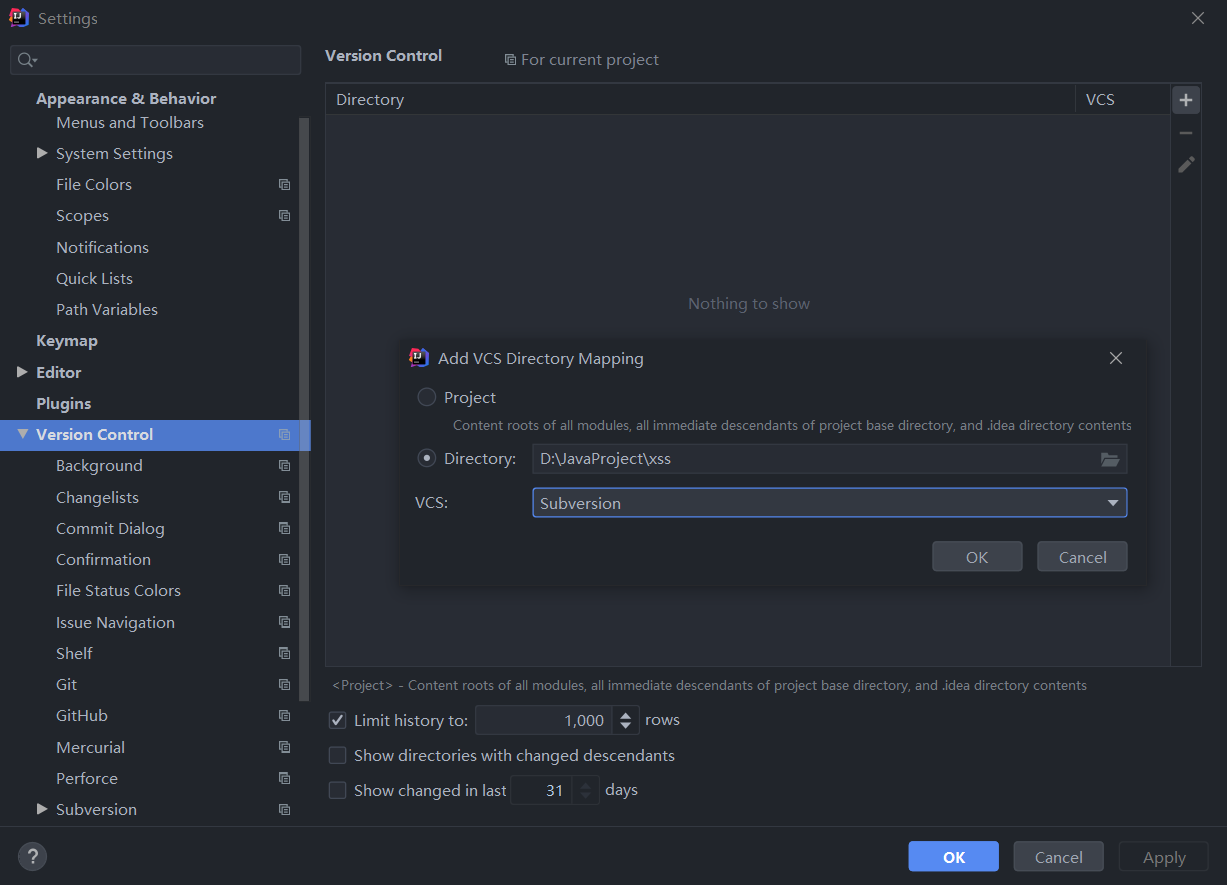Expand the System Settings tree node
1227x885 pixels.
coord(42,153)
